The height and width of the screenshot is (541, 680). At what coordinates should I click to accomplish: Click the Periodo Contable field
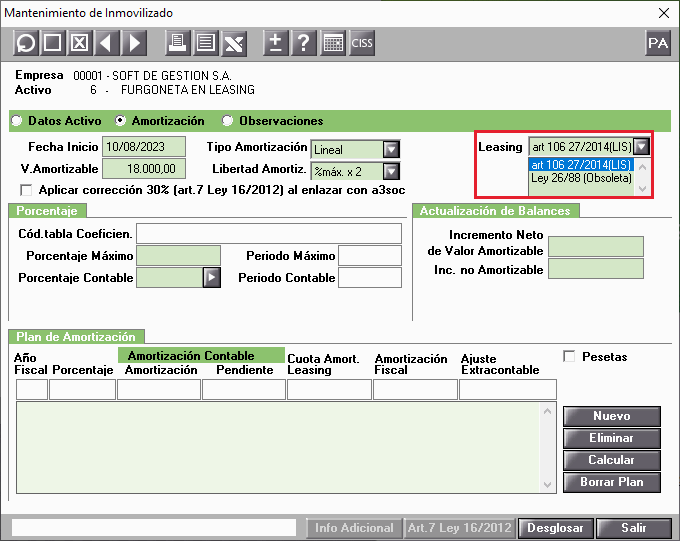(370, 278)
